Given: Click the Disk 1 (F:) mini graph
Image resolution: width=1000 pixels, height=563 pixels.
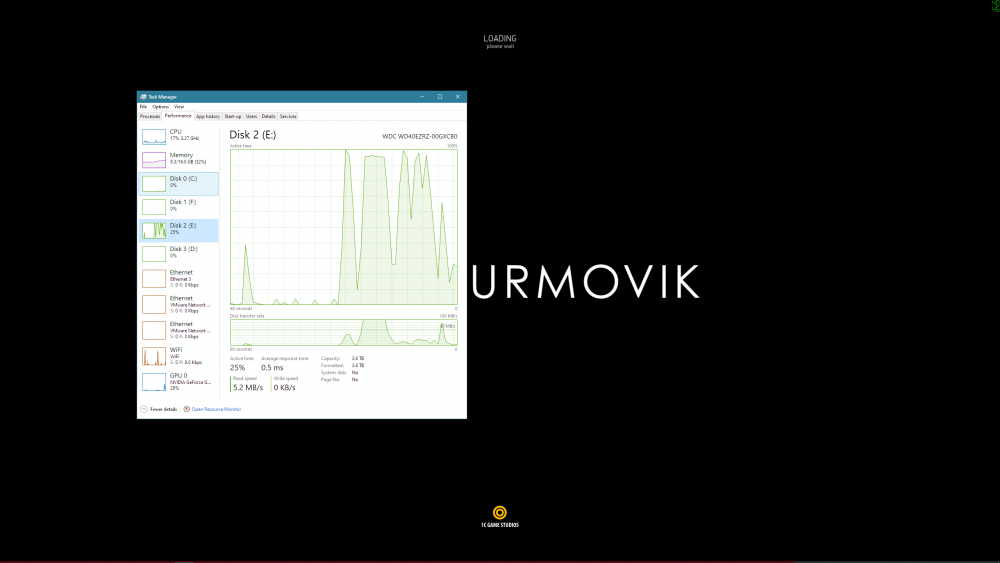Looking at the screenshot, I should pos(154,207).
